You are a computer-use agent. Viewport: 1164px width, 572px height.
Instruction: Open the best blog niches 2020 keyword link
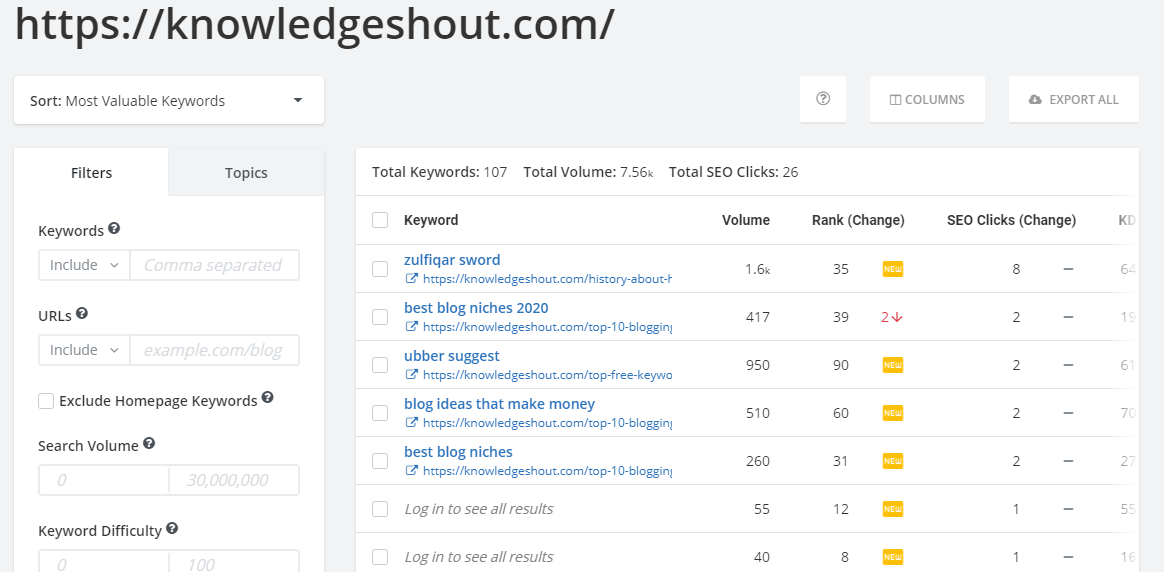point(476,308)
